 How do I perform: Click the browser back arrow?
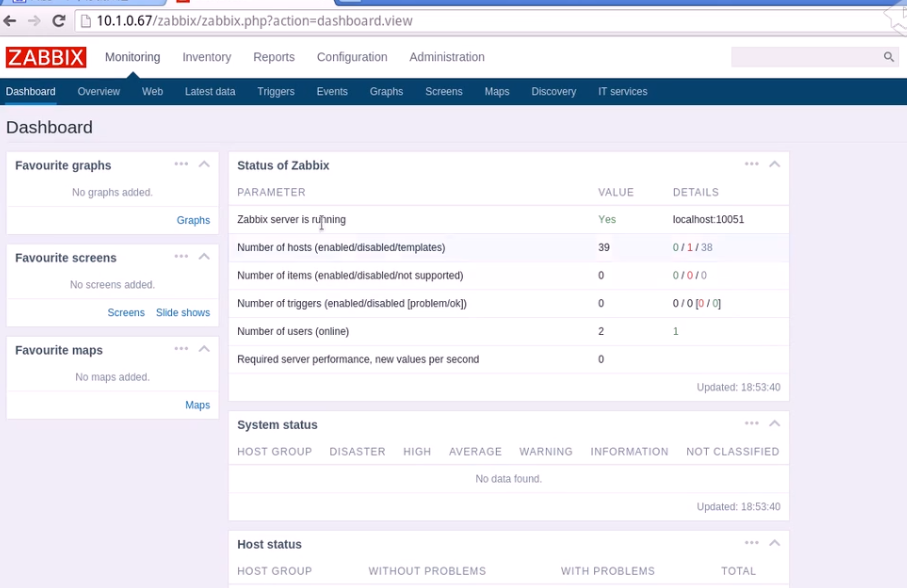pyautogui.click(x=10, y=21)
